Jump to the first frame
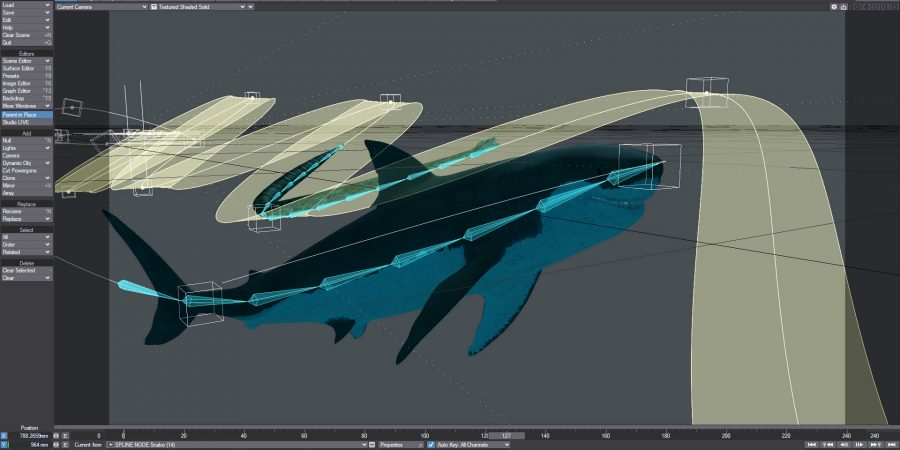Image resolution: width=900 pixels, height=450 pixels. click(x=812, y=444)
